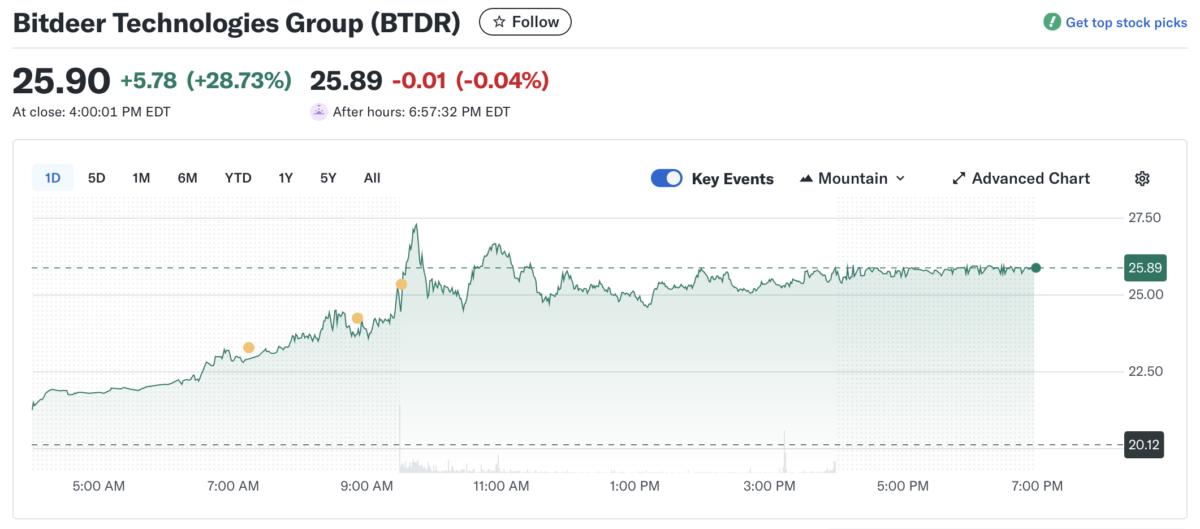Click the green top stock picks icon
This screenshot has height=529, width=1200.
pos(1052,22)
